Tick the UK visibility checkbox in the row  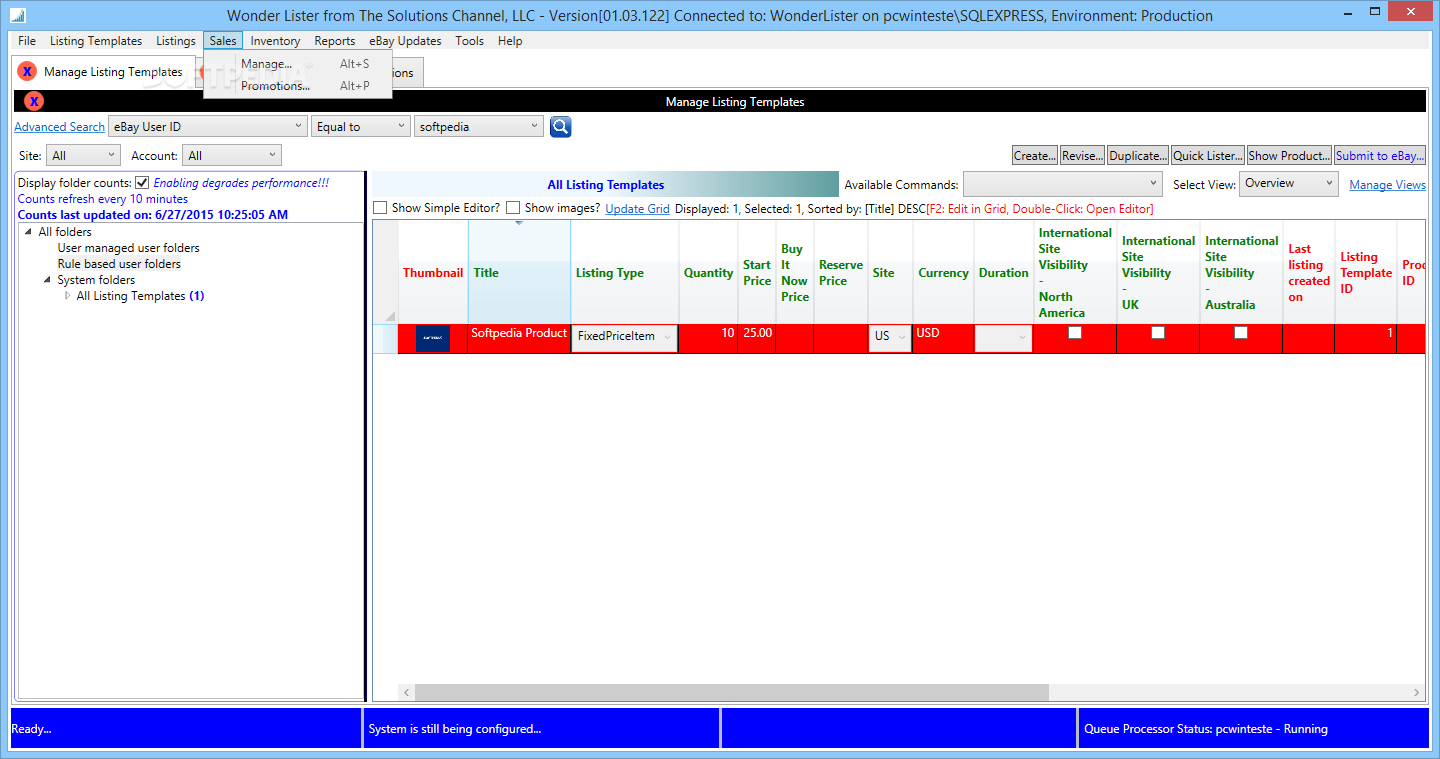coord(1158,333)
